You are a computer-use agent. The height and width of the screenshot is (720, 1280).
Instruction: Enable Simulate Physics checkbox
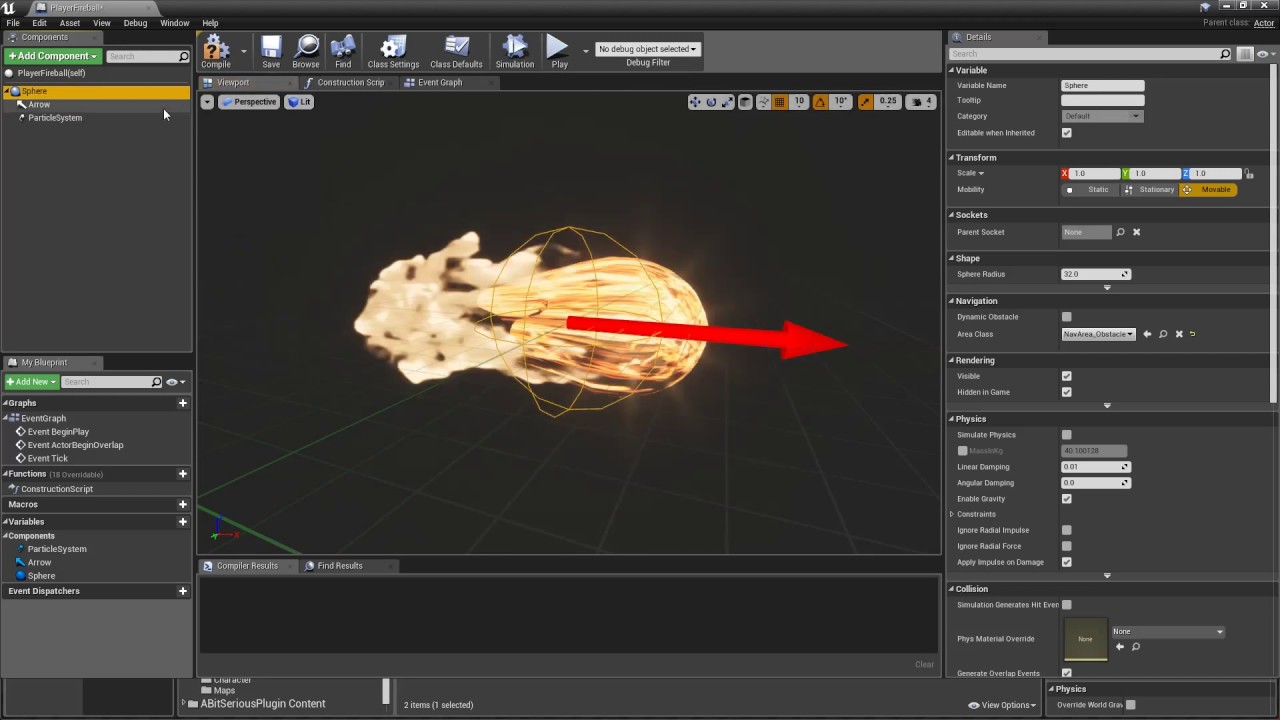(x=1067, y=435)
